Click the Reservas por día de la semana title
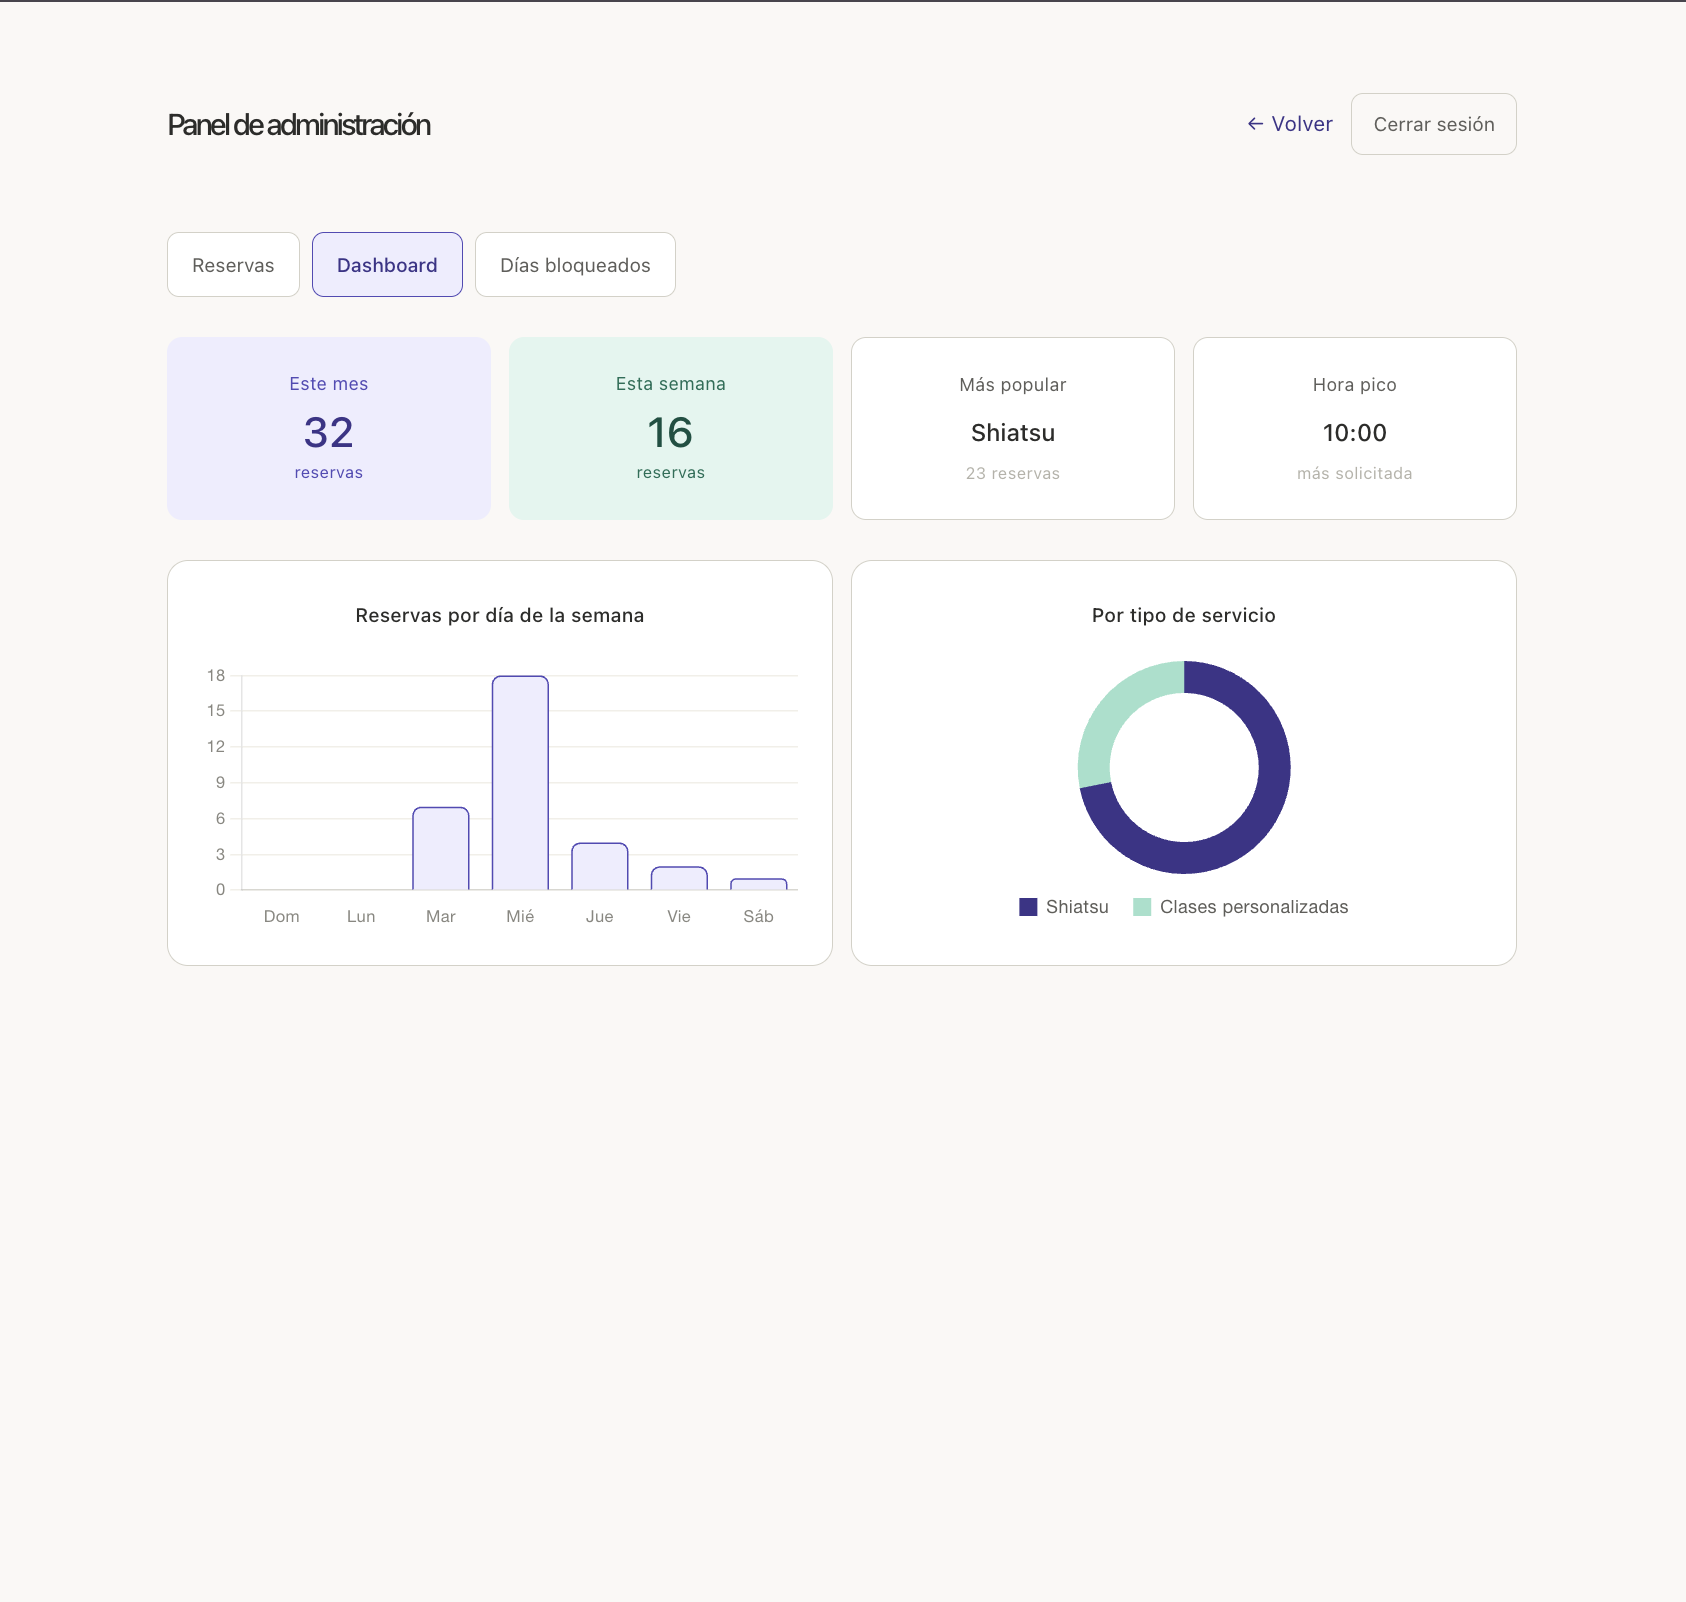 click(500, 616)
